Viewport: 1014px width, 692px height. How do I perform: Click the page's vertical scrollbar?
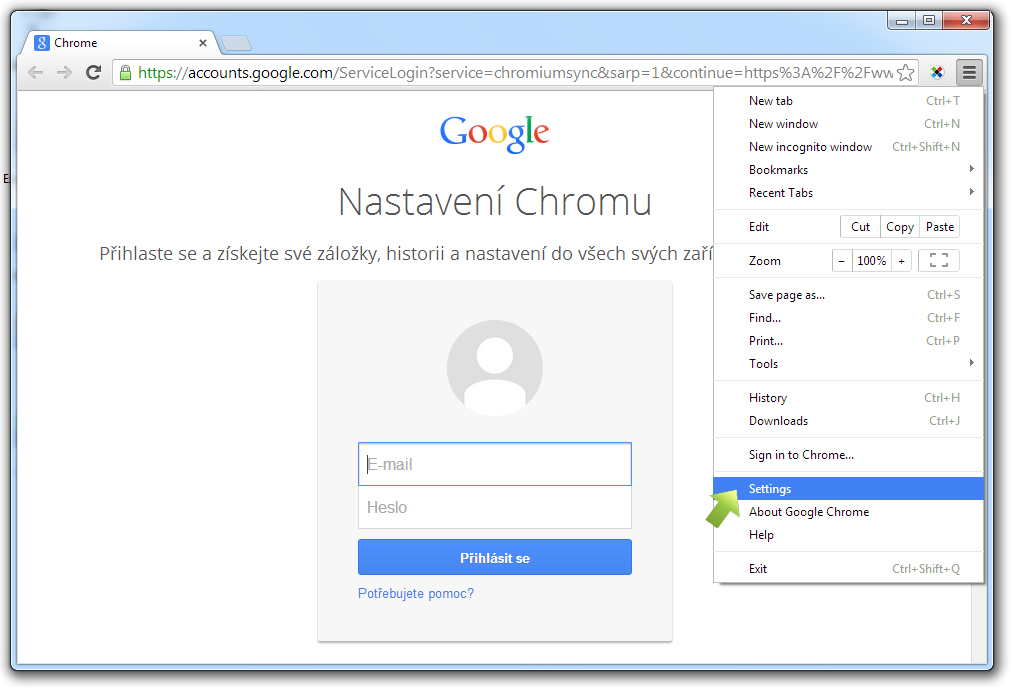pos(977,623)
